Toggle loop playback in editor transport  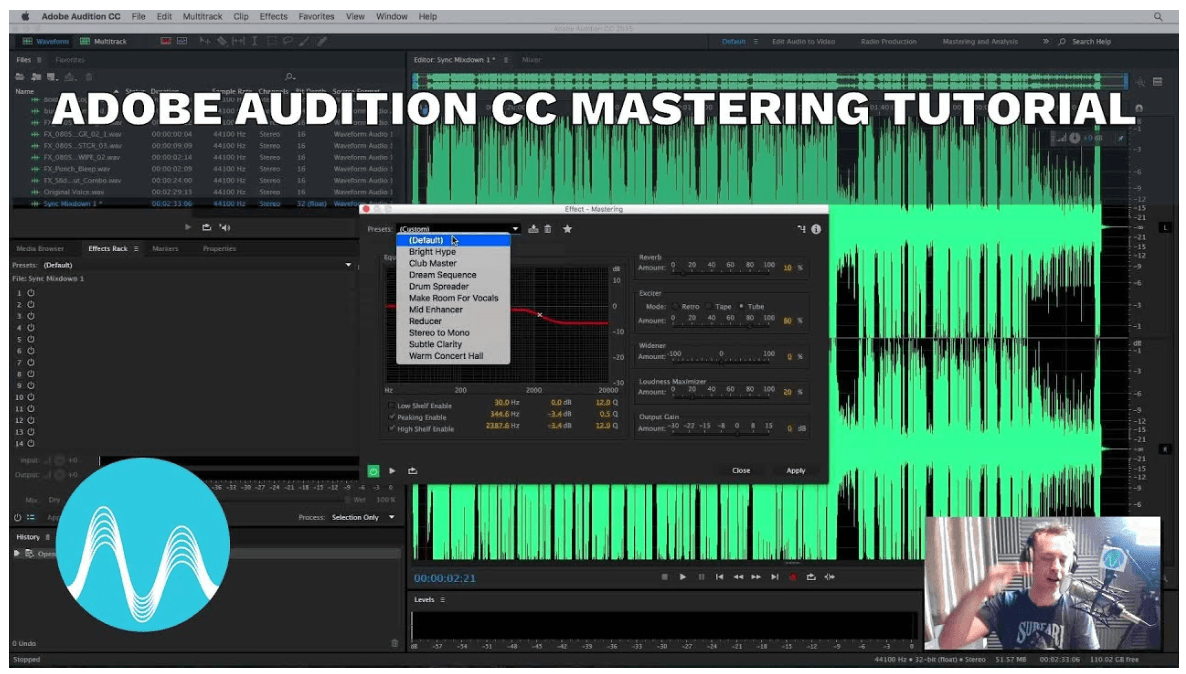click(x=811, y=576)
